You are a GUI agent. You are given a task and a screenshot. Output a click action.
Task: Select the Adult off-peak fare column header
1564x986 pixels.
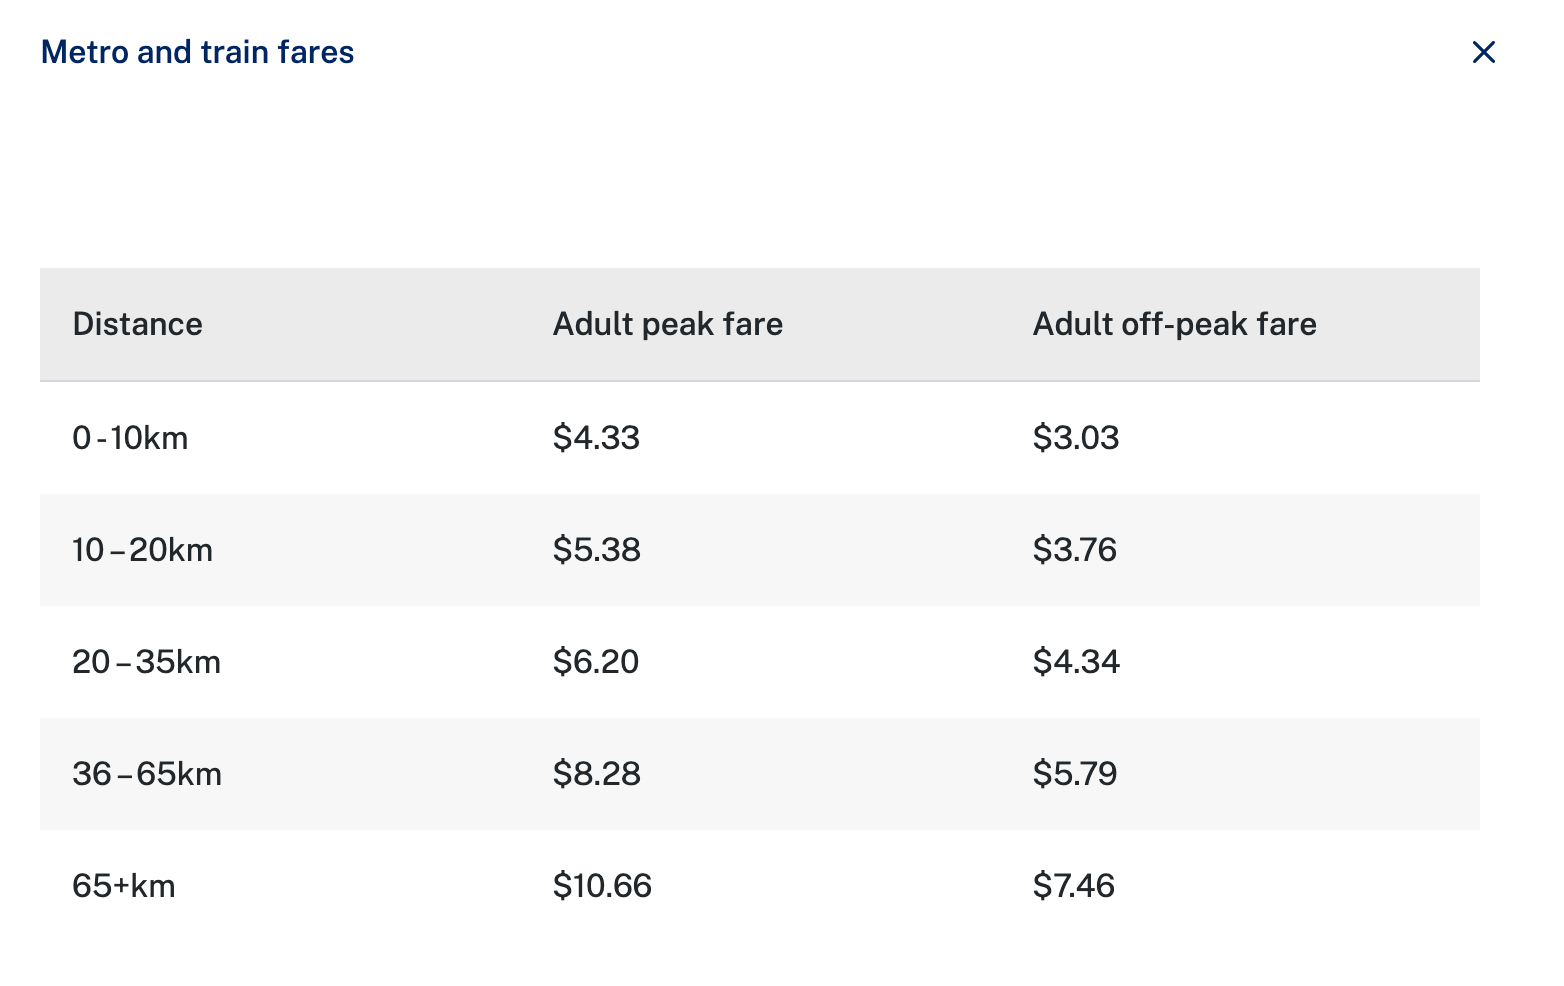coord(1175,324)
